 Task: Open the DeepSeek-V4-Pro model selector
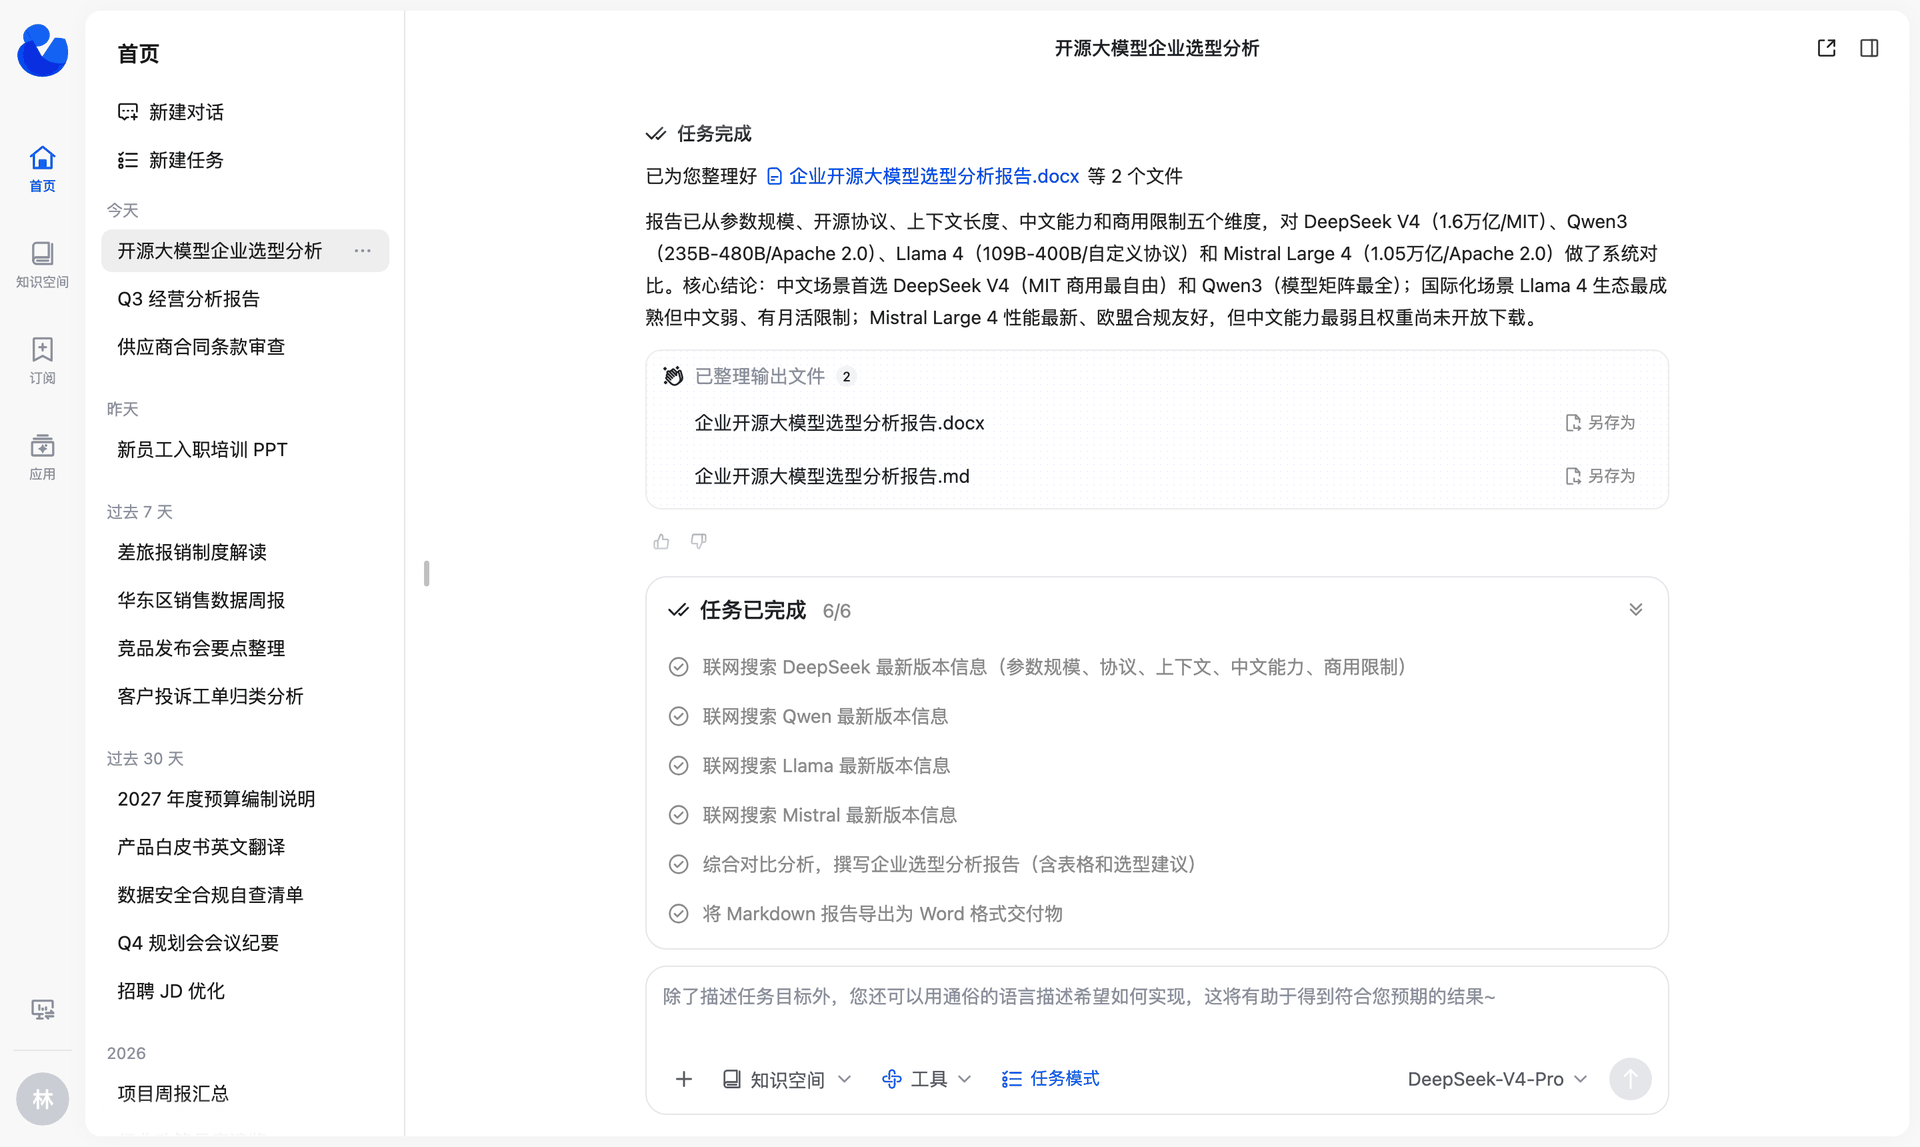click(1497, 1079)
